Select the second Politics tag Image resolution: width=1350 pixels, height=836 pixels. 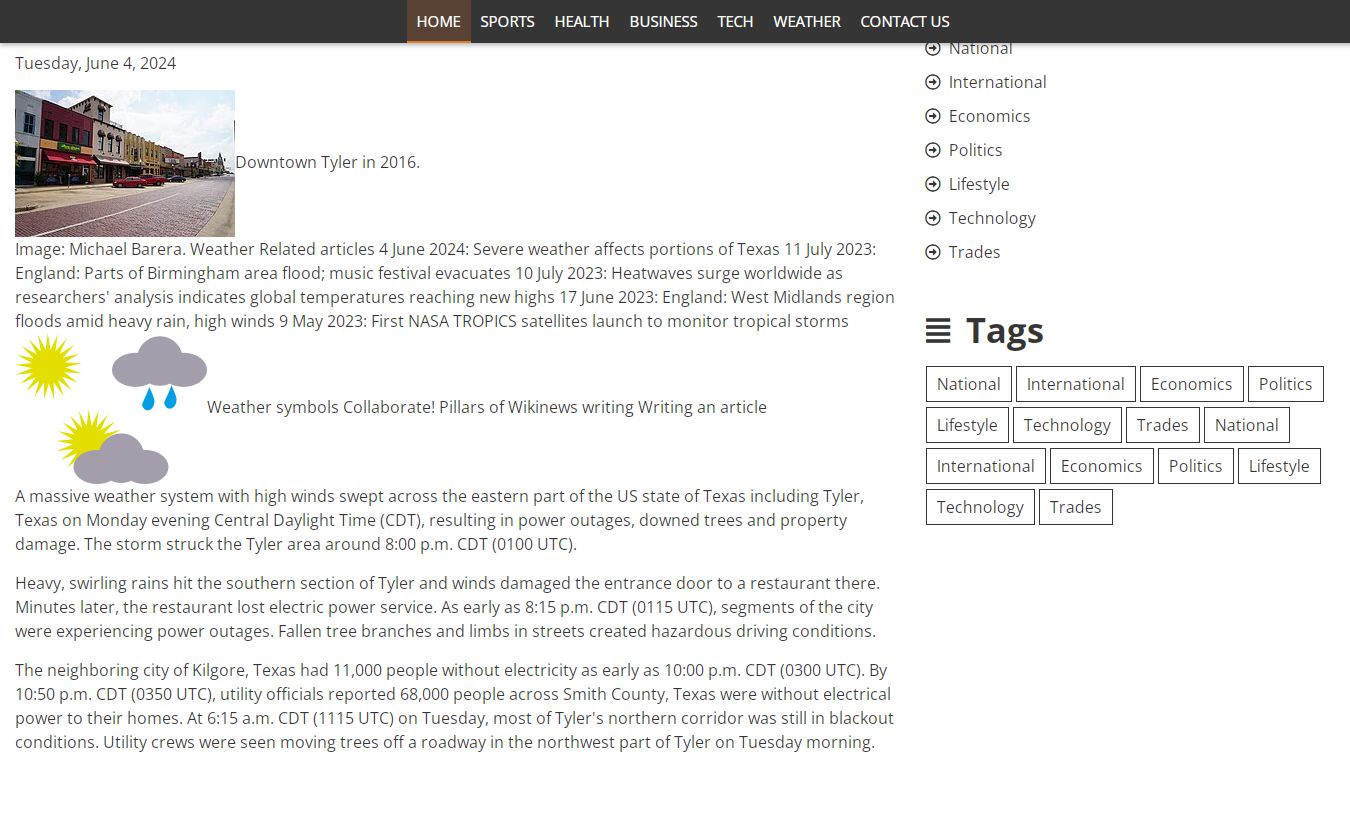(1196, 466)
